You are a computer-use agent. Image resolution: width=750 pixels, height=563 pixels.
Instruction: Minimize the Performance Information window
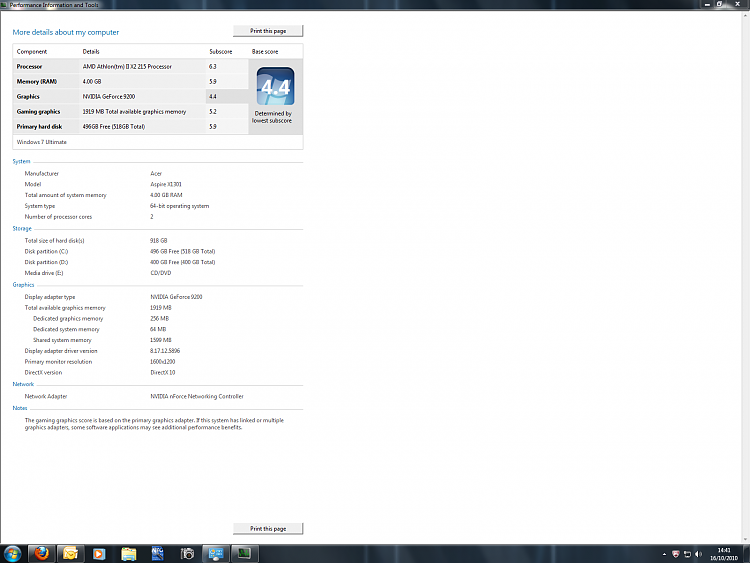(x=707, y=4)
